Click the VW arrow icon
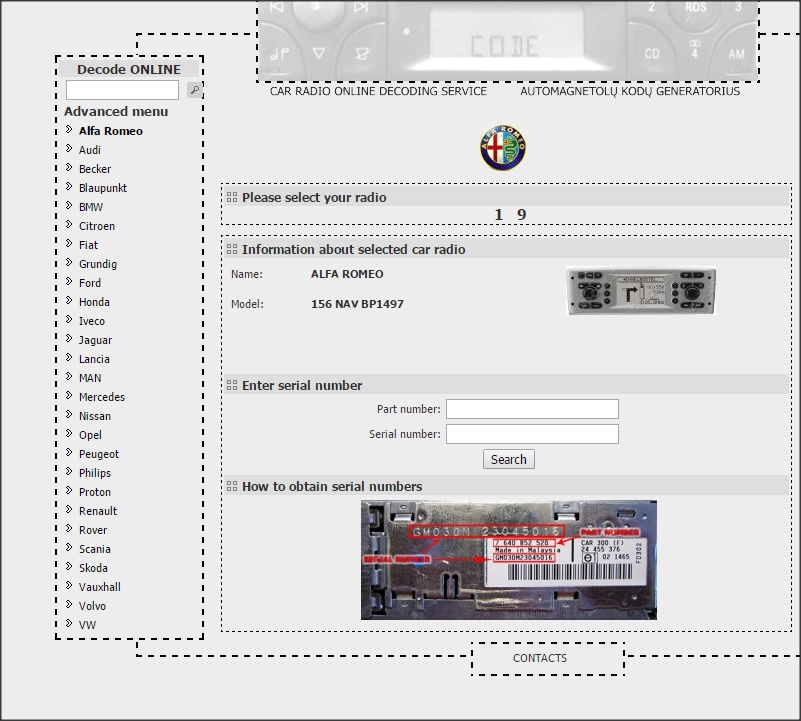The height and width of the screenshot is (721, 801). pyautogui.click(x=69, y=623)
